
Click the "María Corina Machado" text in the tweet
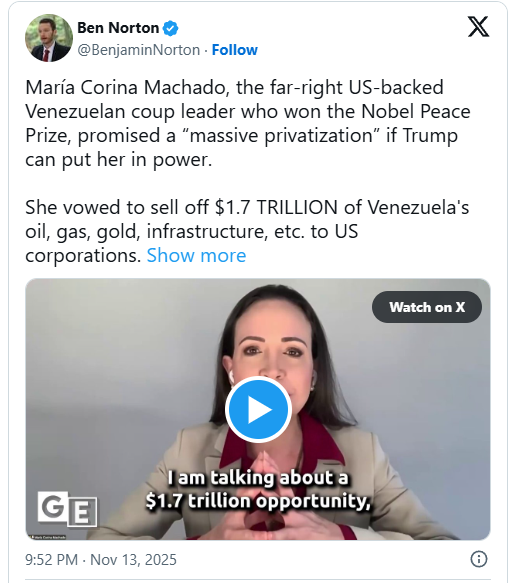pyautogui.click(x=125, y=88)
